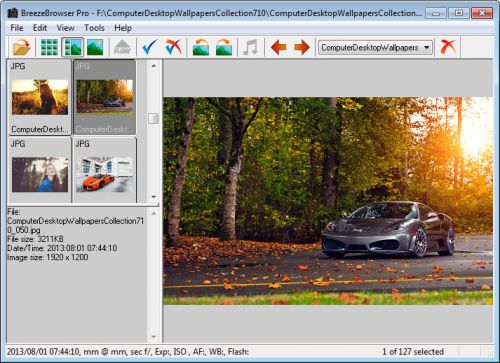This screenshot has height=363, width=500.
Task: Click the red X delete icon in toolbar
Action: tap(448, 47)
